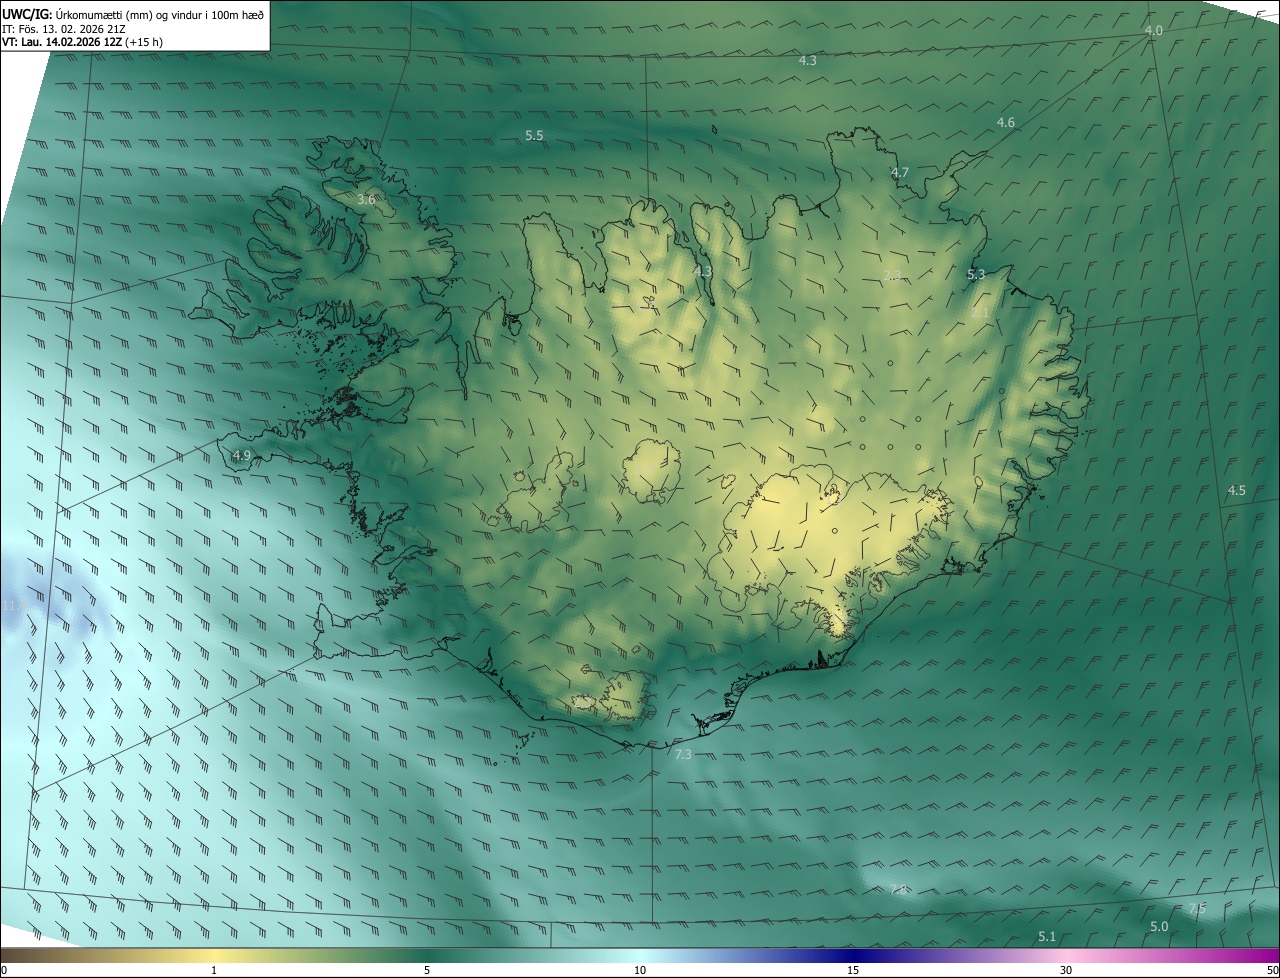Click the color bar tick labeled 30
Screen dimensions: 1280x978
1066,970
